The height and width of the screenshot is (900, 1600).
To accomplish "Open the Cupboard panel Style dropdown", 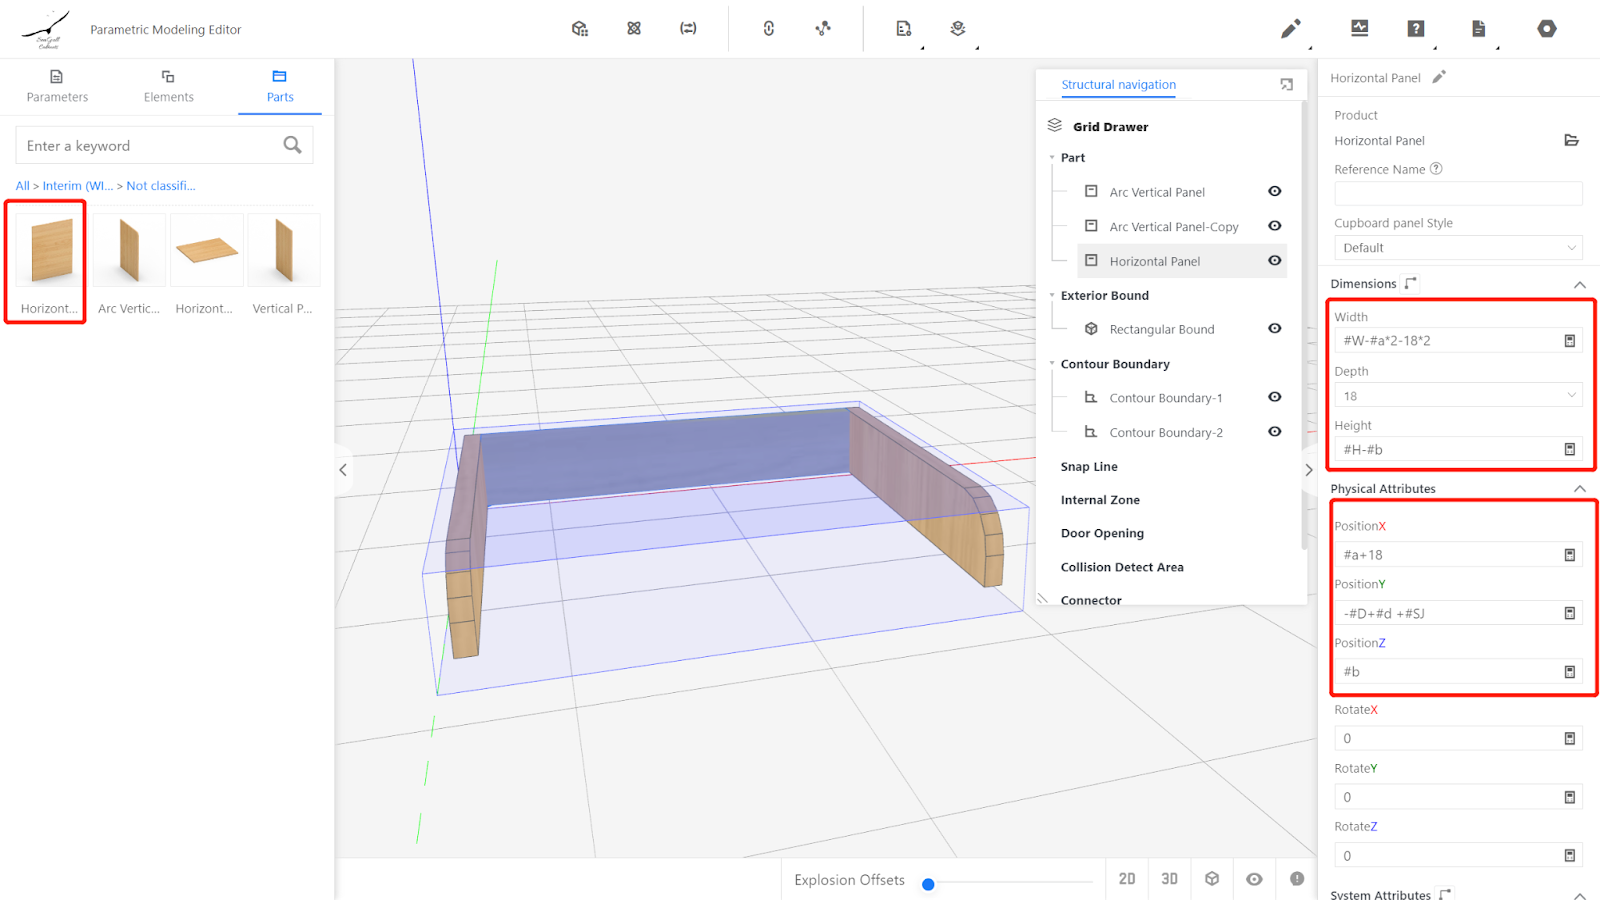I will [1457, 248].
